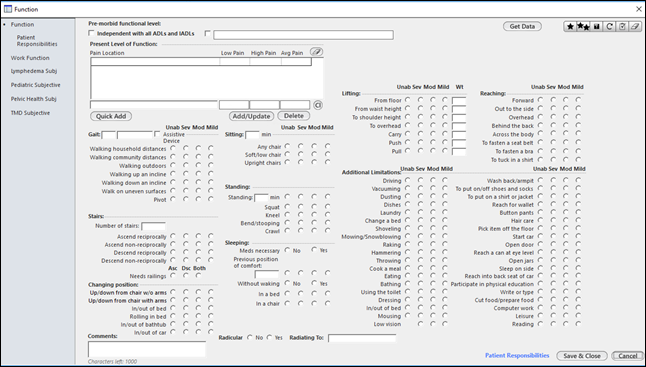This screenshot has width=646, height=367.
Task: Click the Radiating To input field
Action: [x=362, y=338]
